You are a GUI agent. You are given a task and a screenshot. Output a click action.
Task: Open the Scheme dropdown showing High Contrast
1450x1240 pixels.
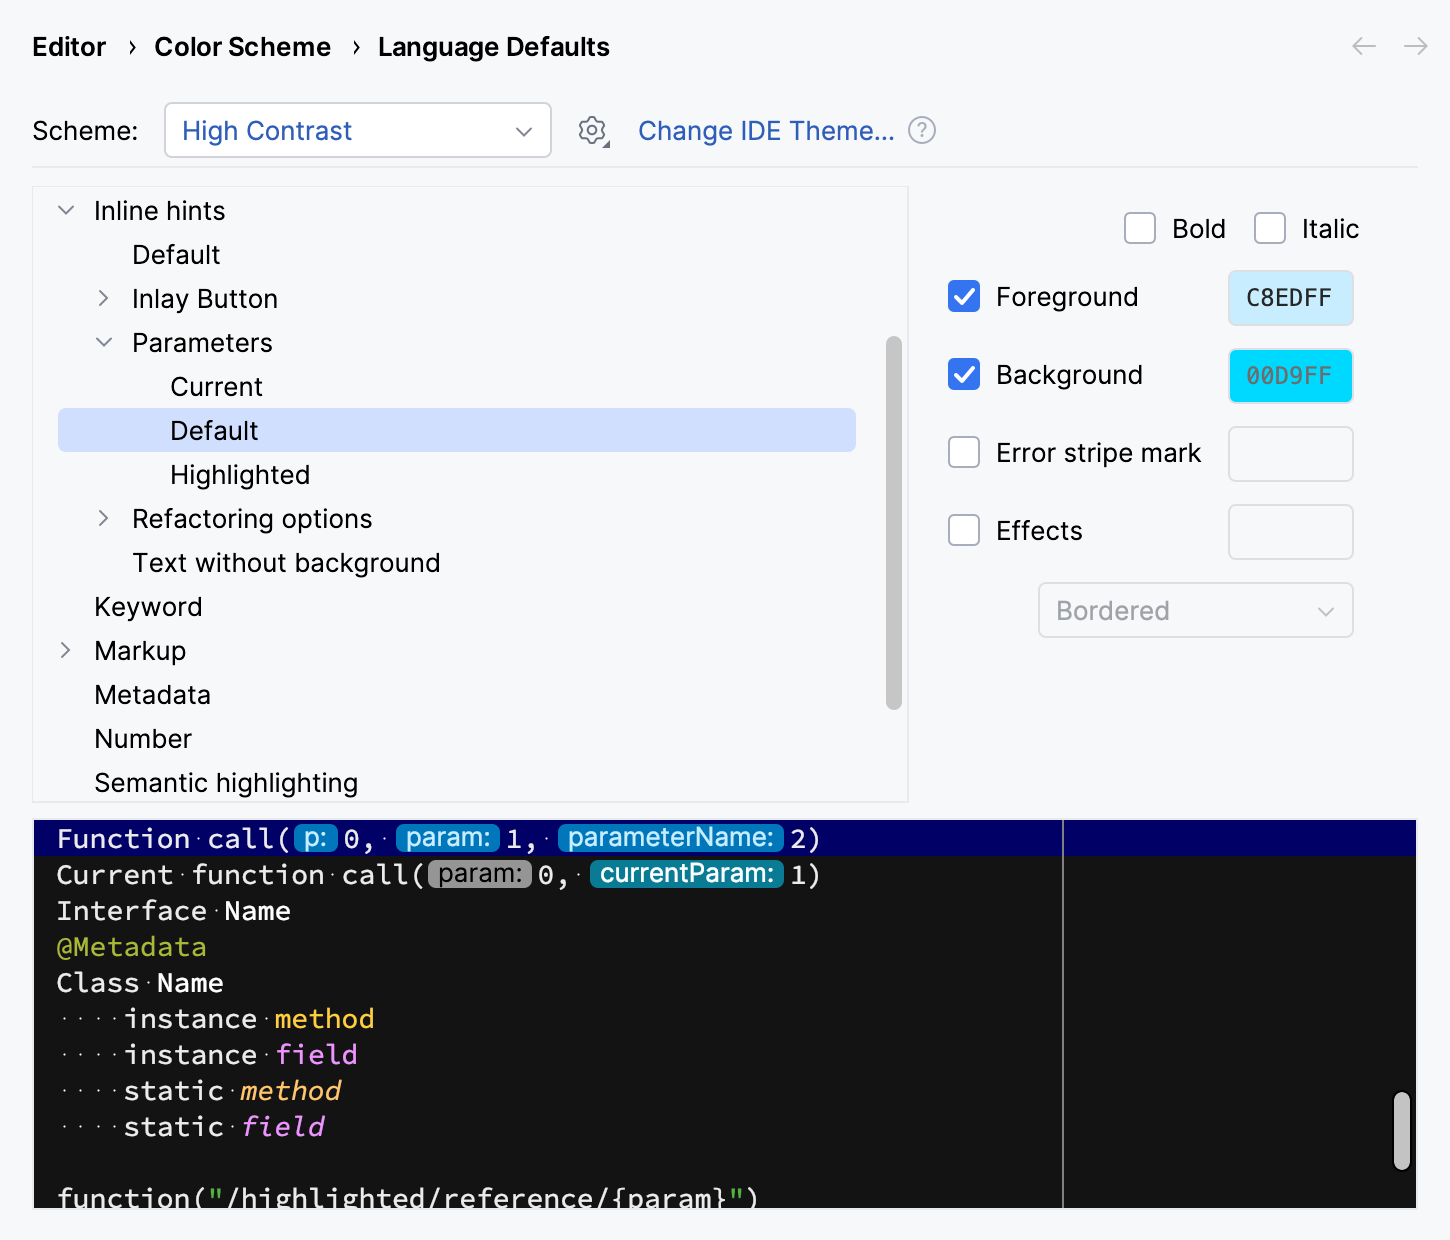358,130
